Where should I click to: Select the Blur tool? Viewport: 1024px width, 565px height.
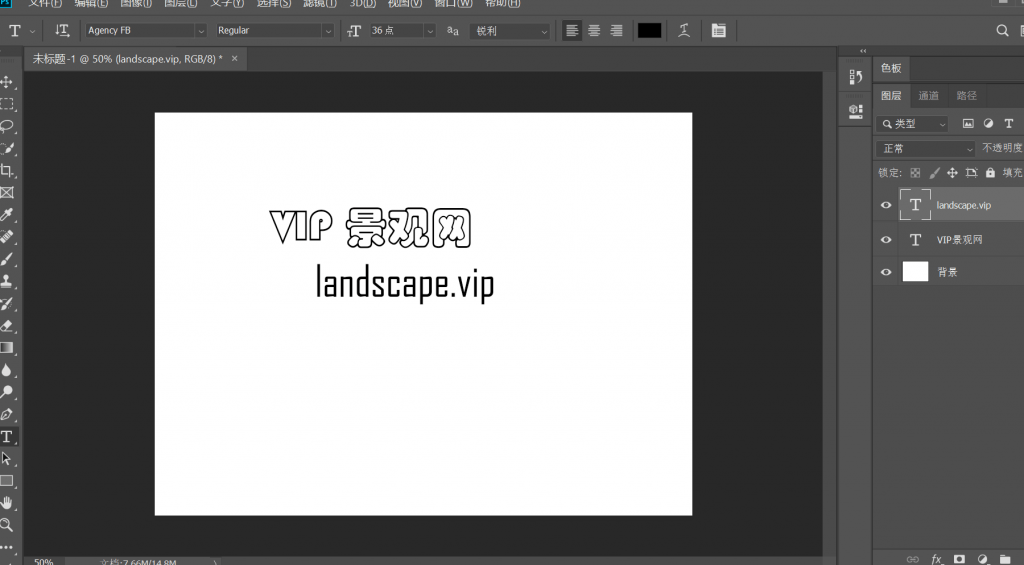click(7, 370)
